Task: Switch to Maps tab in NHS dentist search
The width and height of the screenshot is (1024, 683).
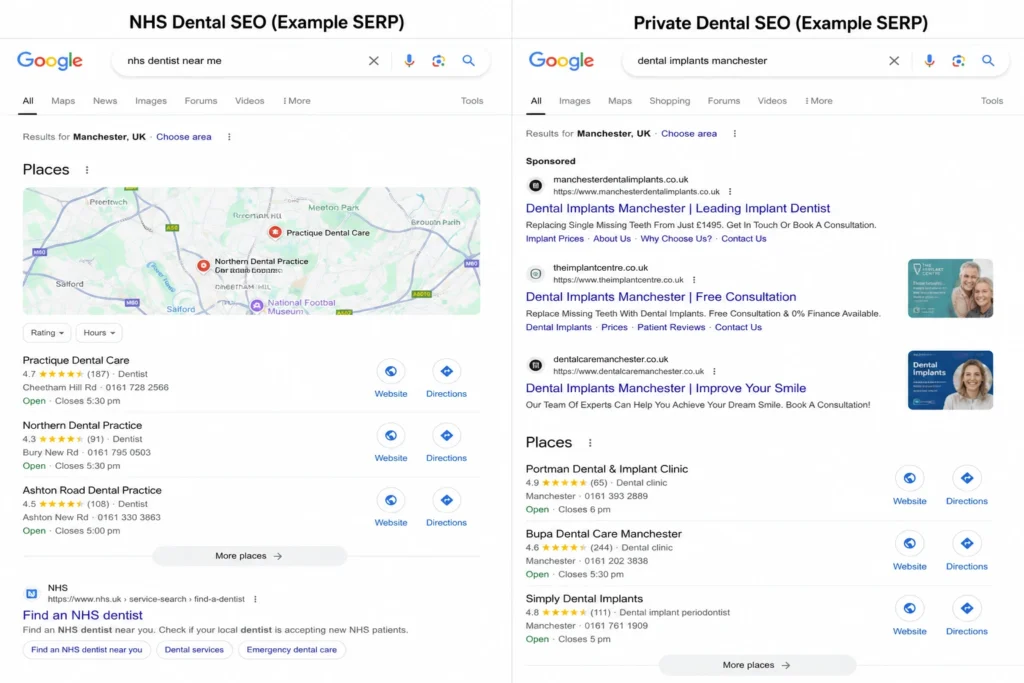Action: click(x=63, y=101)
